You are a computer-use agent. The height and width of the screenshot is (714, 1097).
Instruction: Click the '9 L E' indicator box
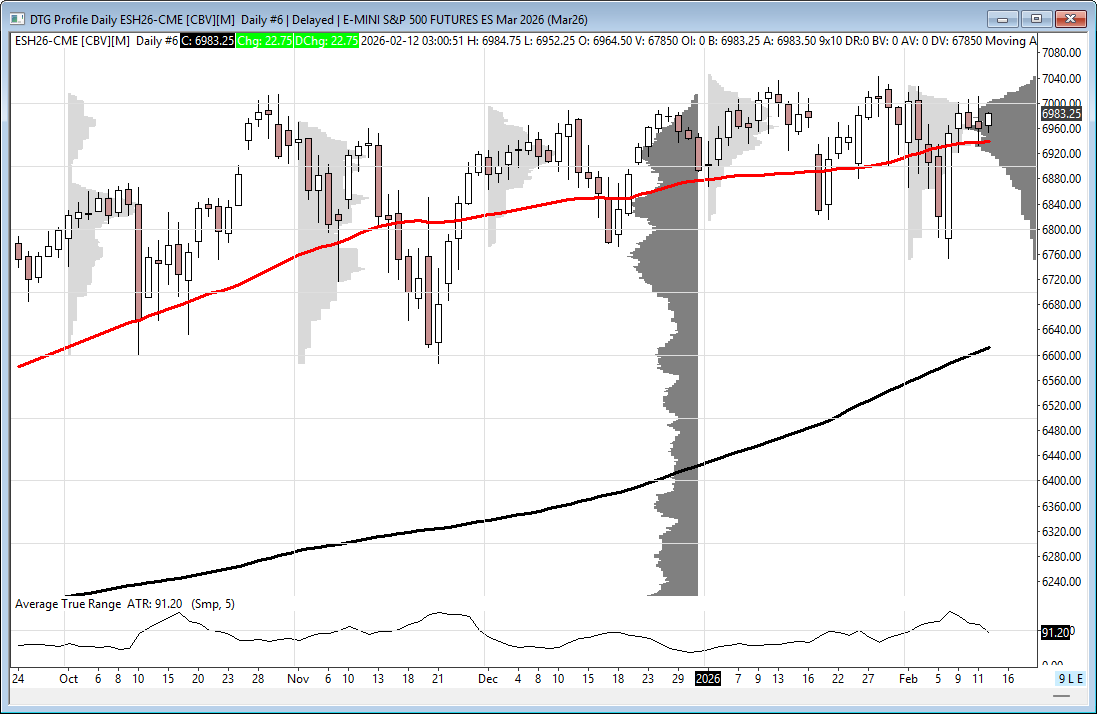pos(1071,678)
